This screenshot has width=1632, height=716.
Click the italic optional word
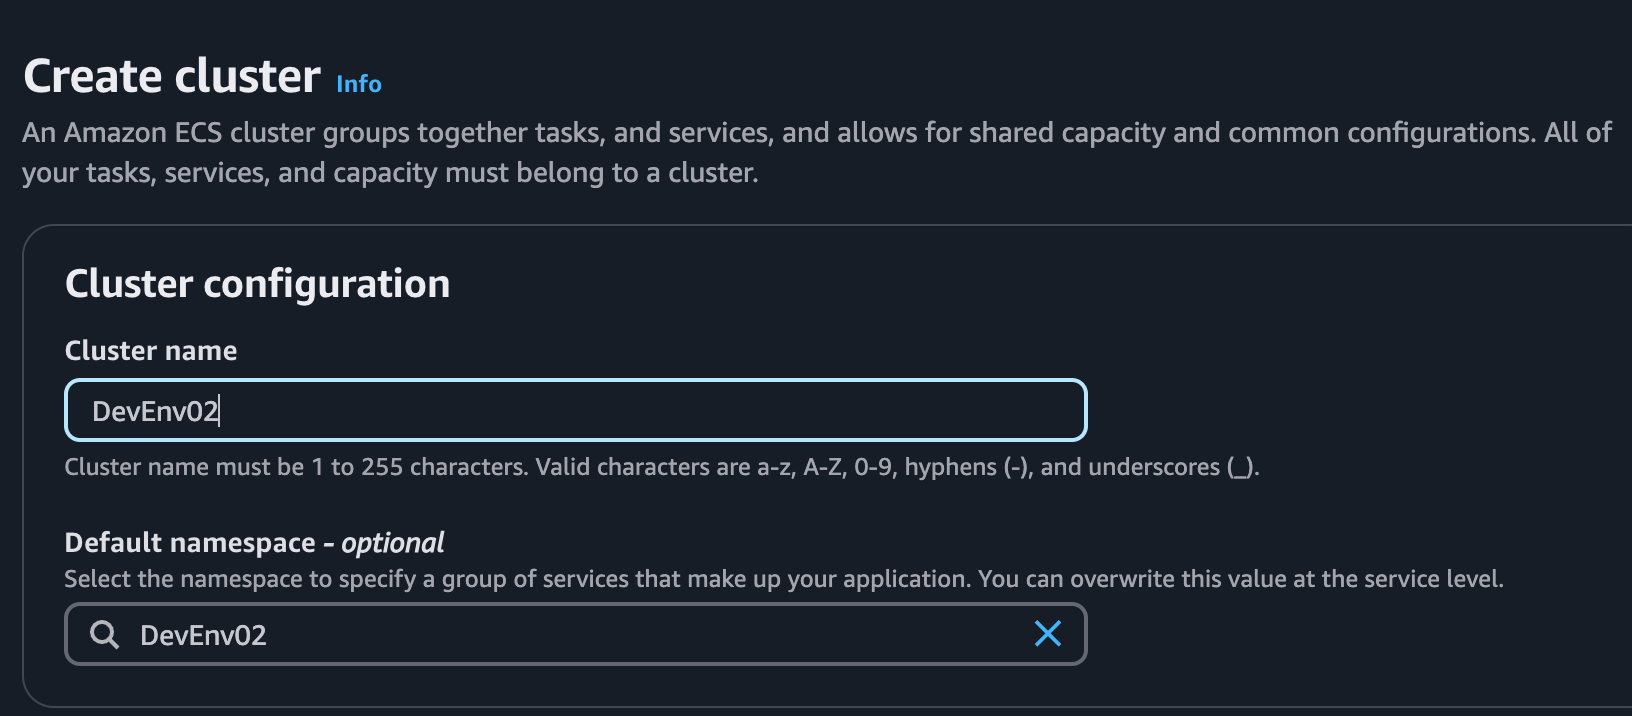click(x=393, y=543)
